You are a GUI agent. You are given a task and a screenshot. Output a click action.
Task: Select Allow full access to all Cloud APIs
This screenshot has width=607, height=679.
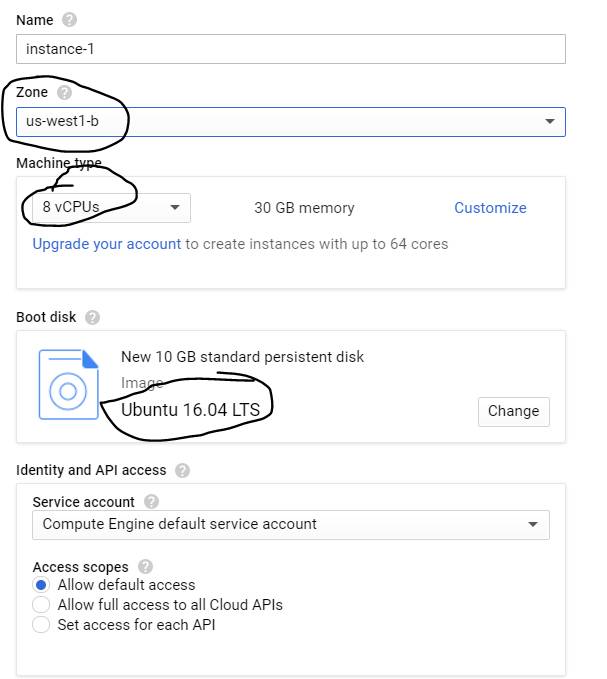point(41,605)
